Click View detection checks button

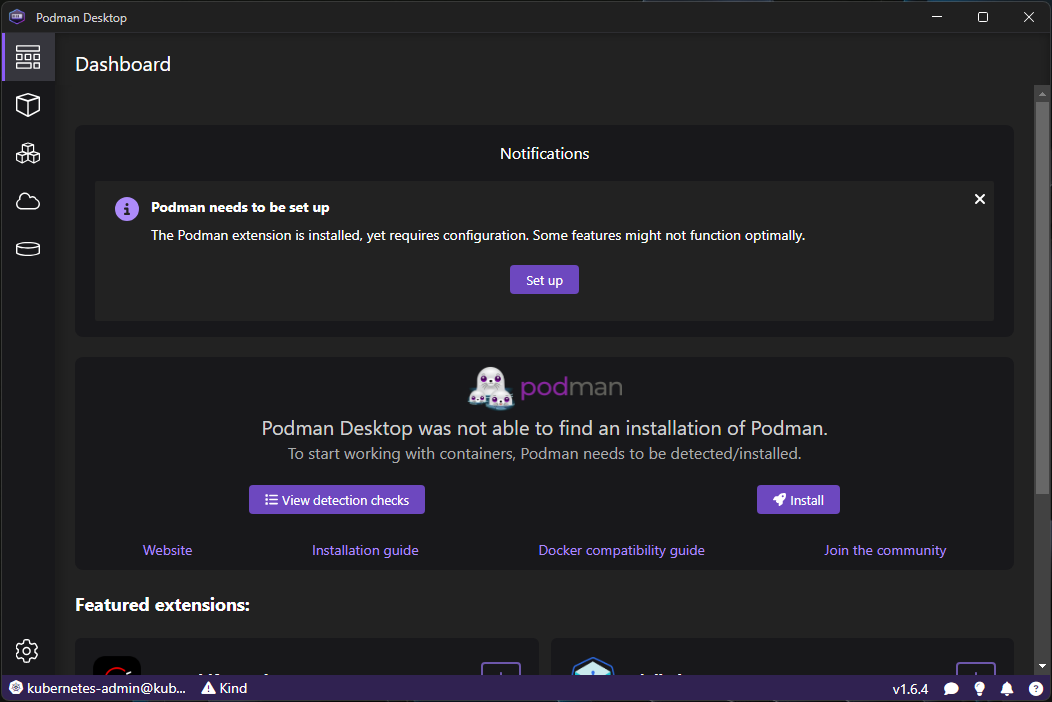pyautogui.click(x=337, y=500)
